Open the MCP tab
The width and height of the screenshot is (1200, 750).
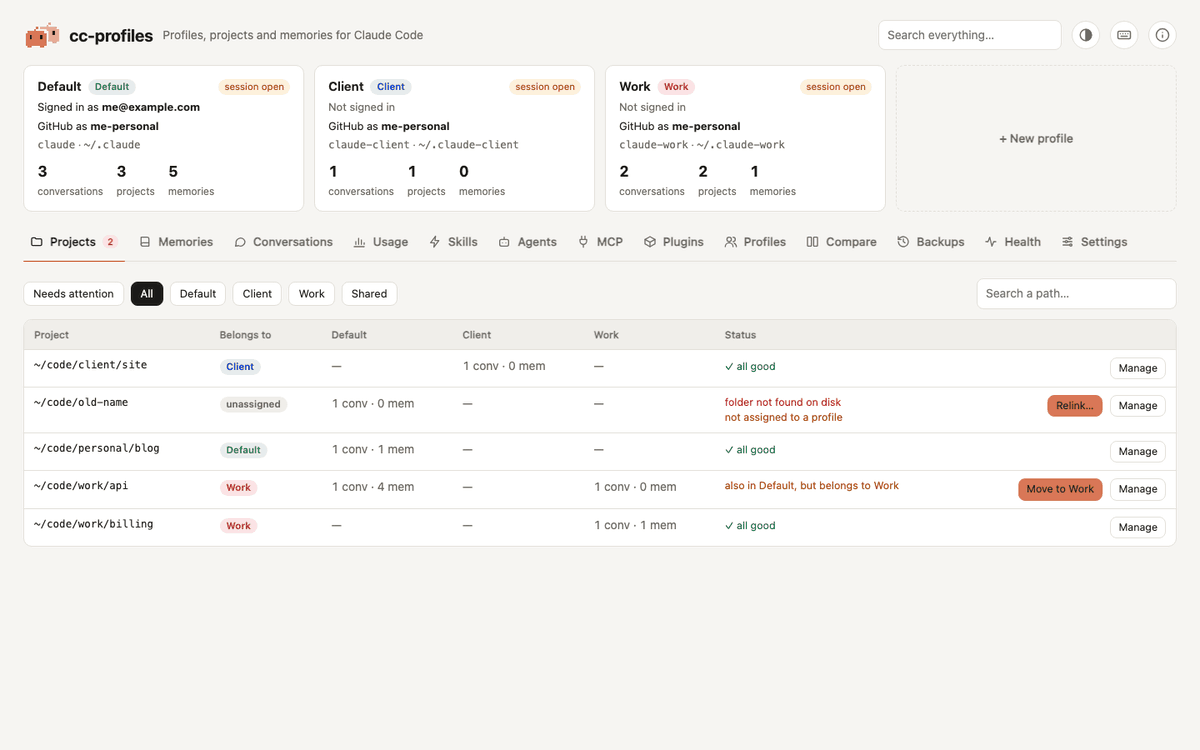click(600, 242)
